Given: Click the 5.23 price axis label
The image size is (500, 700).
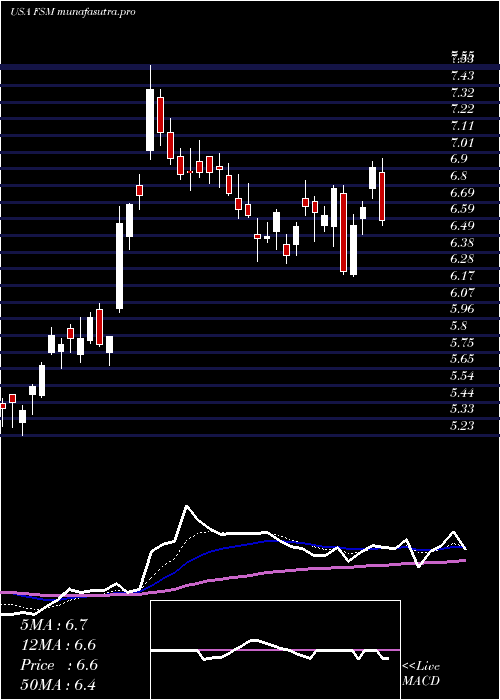Looking at the screenshot, I should click(462, 426).
